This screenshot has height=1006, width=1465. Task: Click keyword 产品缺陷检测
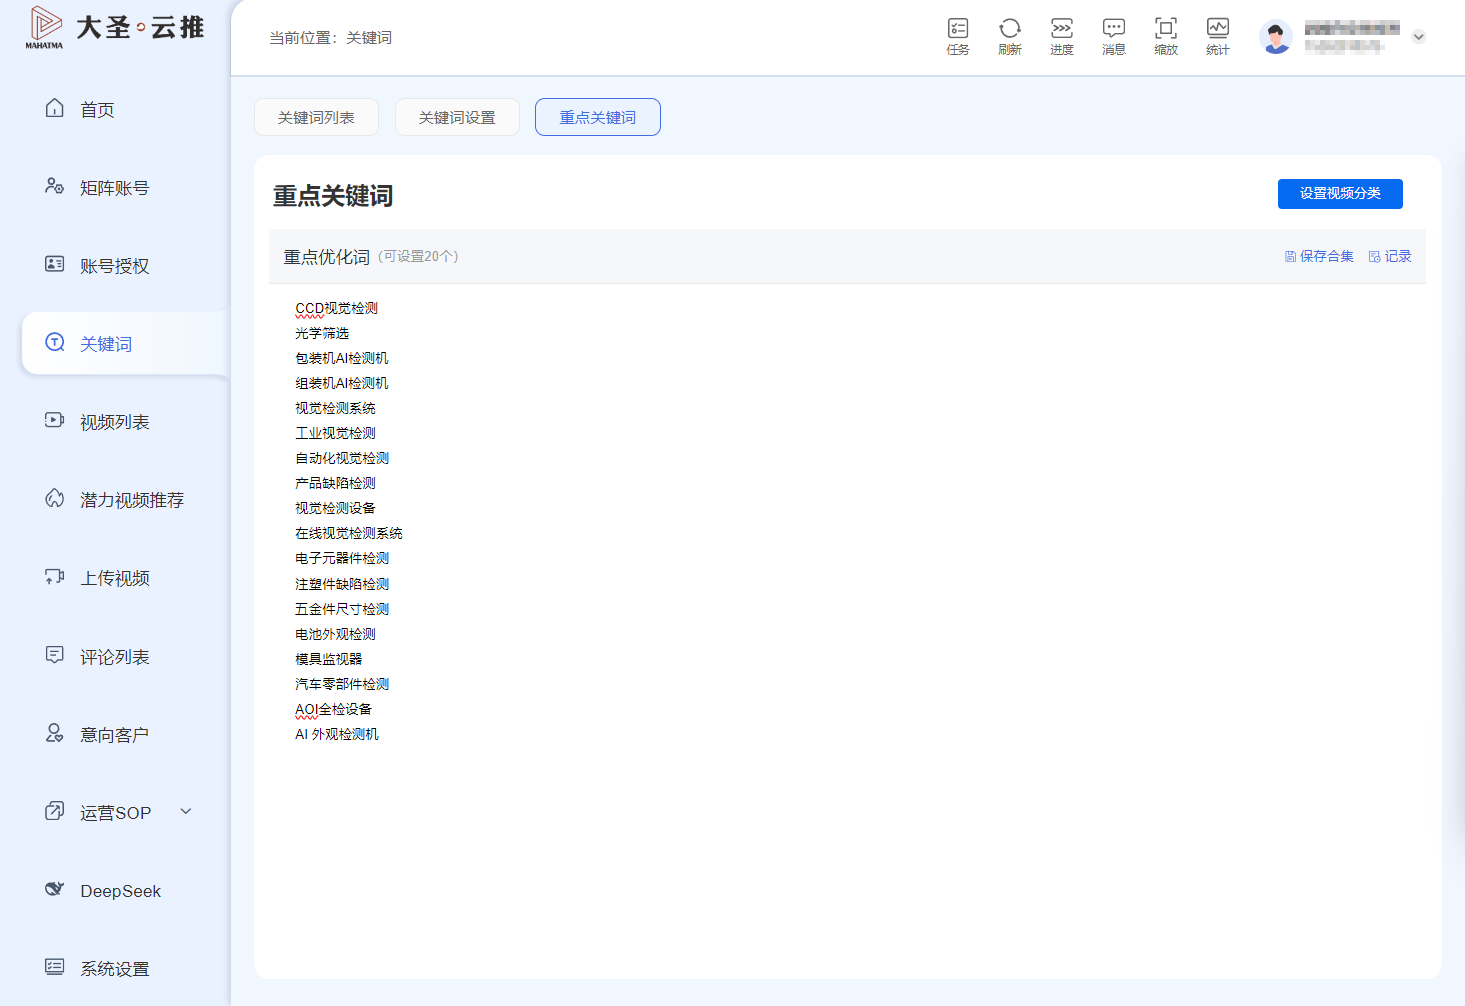336,483
